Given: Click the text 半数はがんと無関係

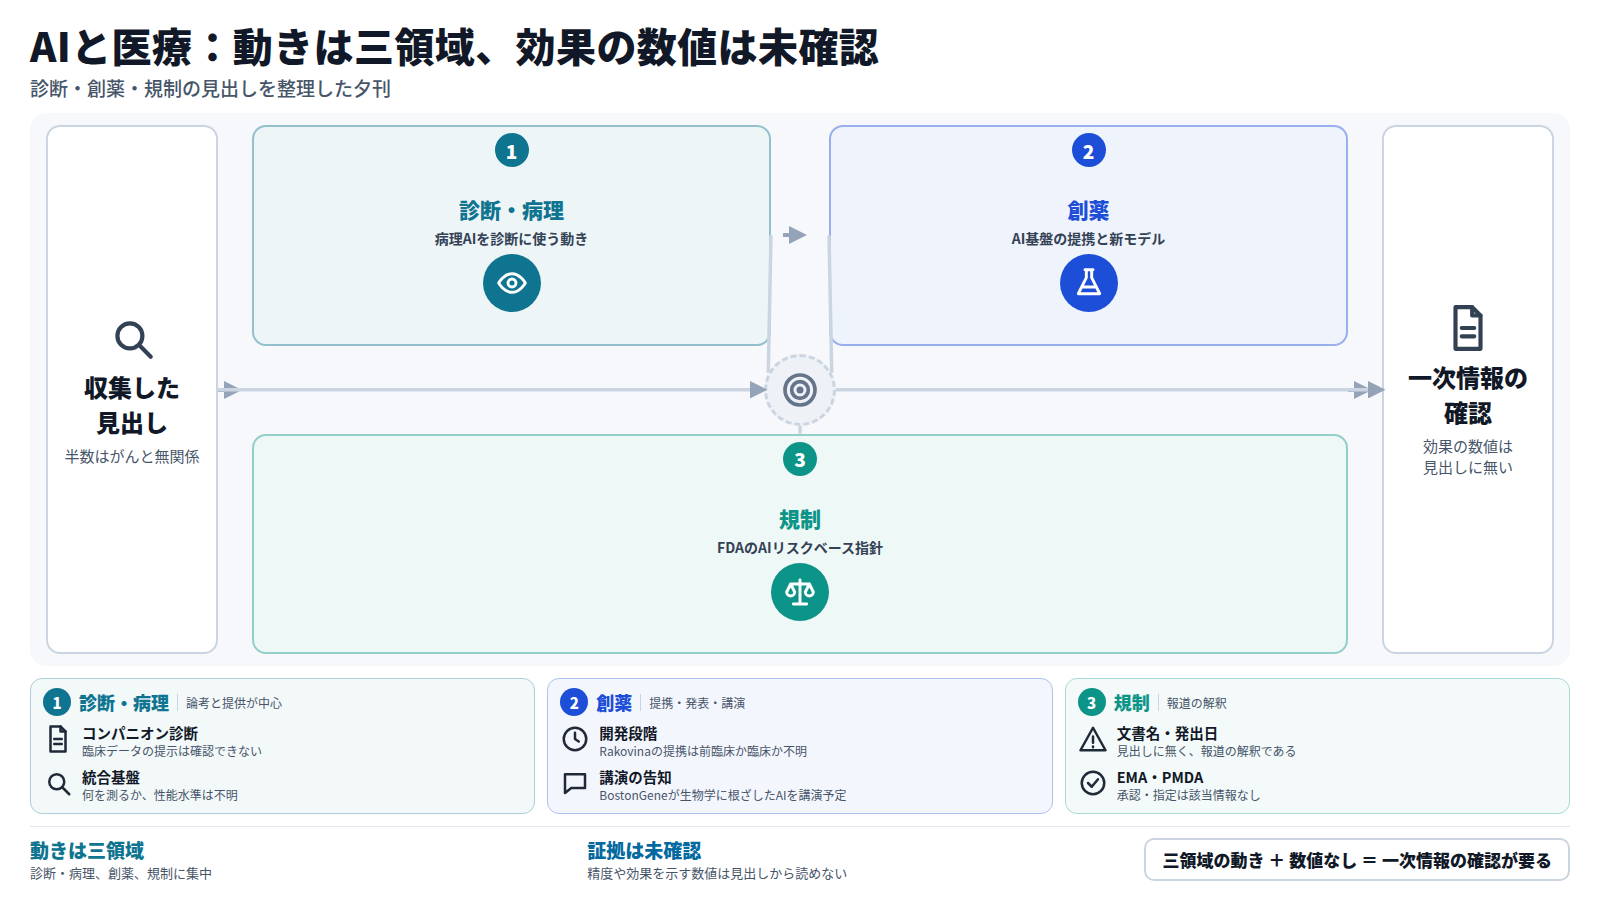Looking at the screenshot, I should click(132, 457).
